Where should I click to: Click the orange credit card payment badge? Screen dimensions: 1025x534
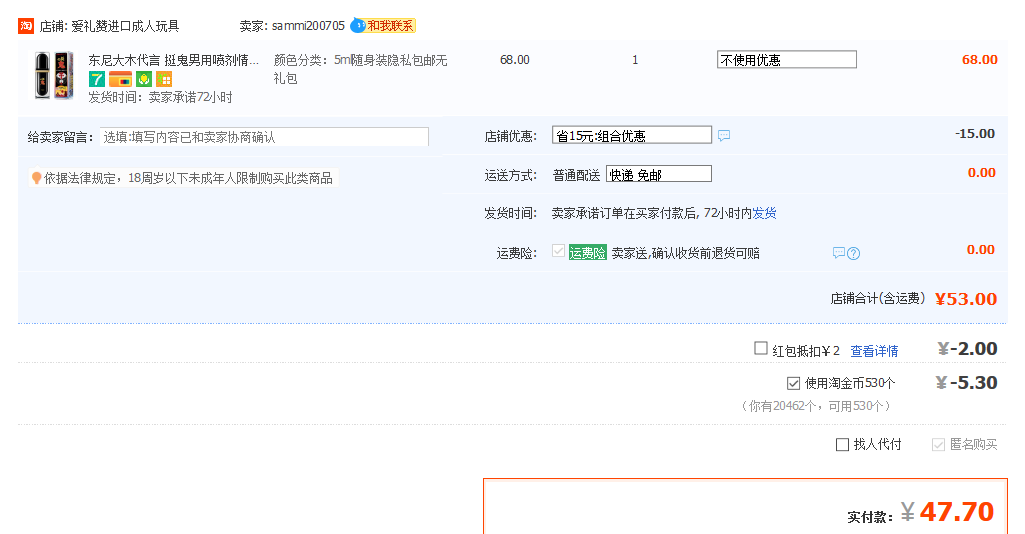point(120,79)
